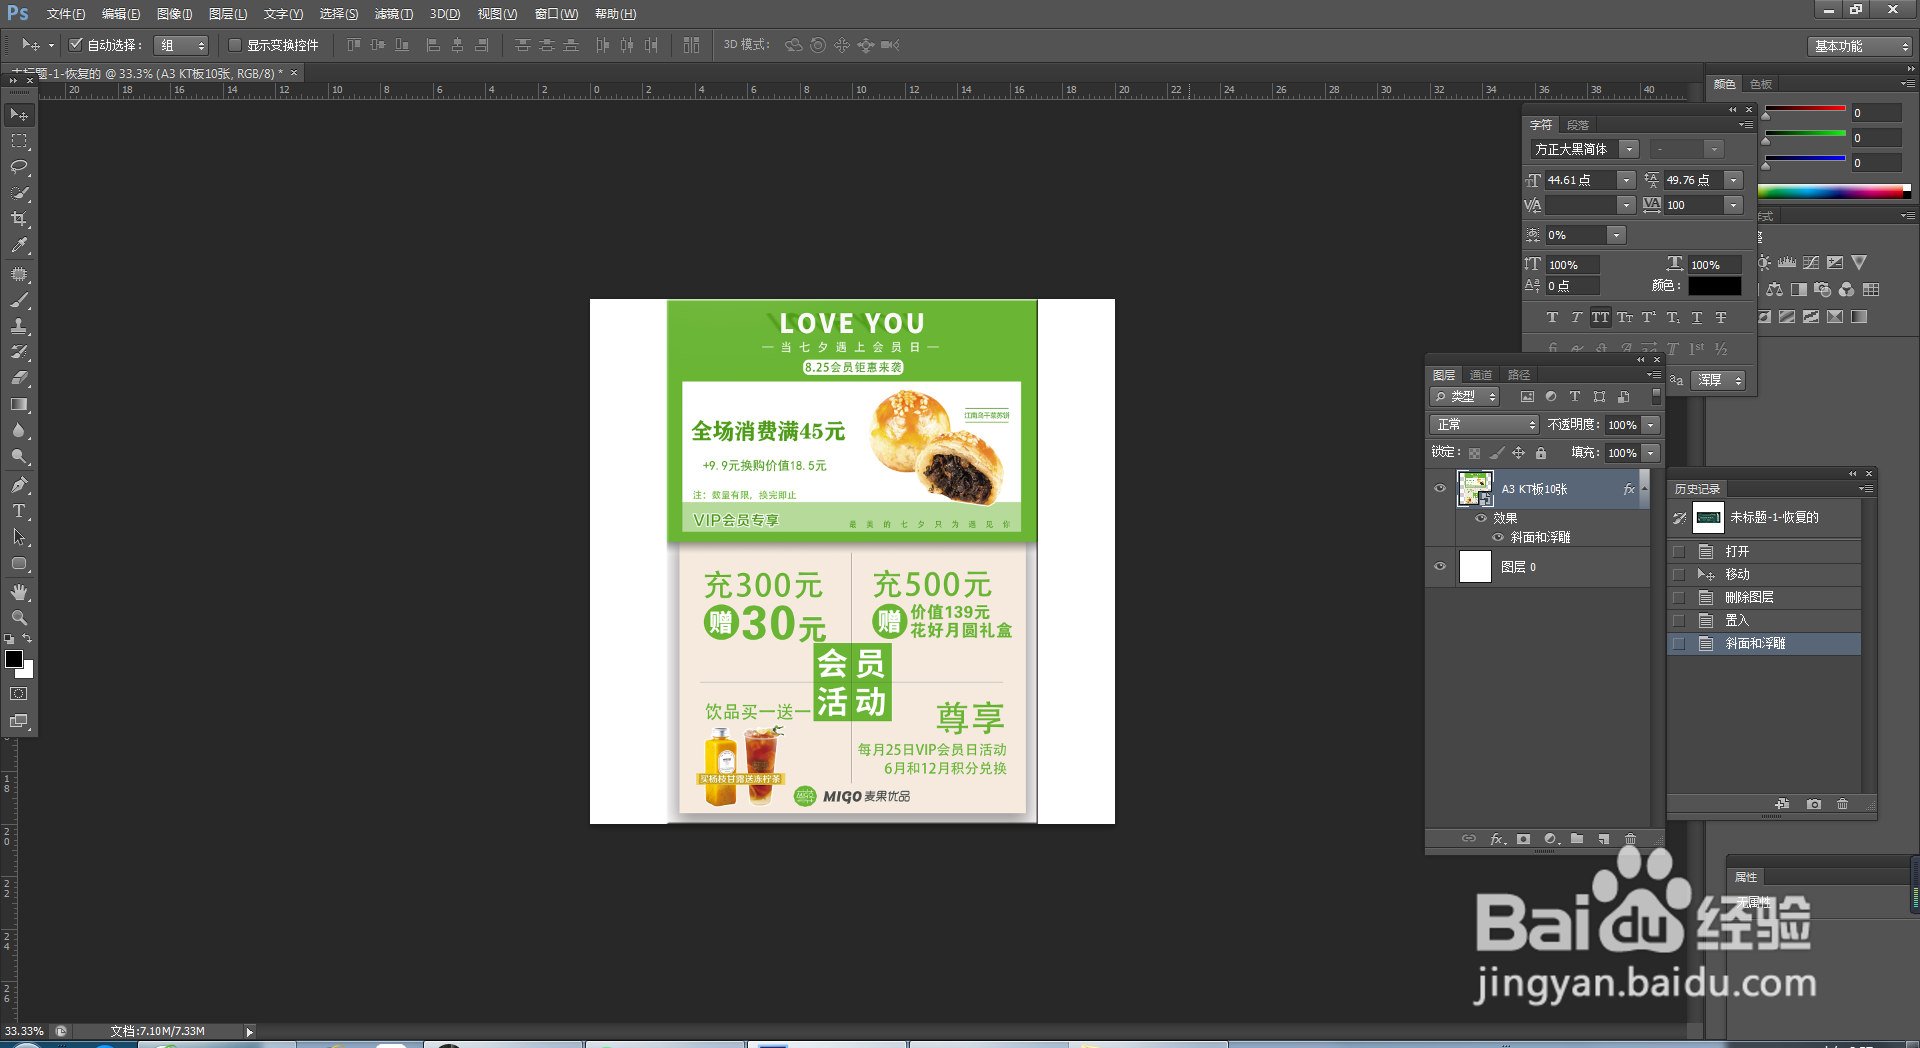Open the font size dropdown arrow
This screenshot has width=1920, height=1048.
click(1627, 180)
